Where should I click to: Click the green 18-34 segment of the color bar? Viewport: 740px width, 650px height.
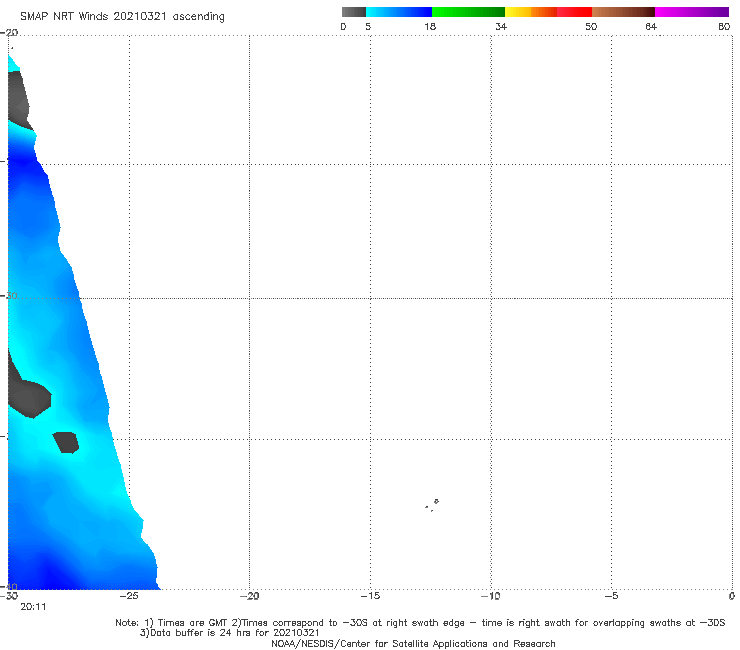coord(468,12)
